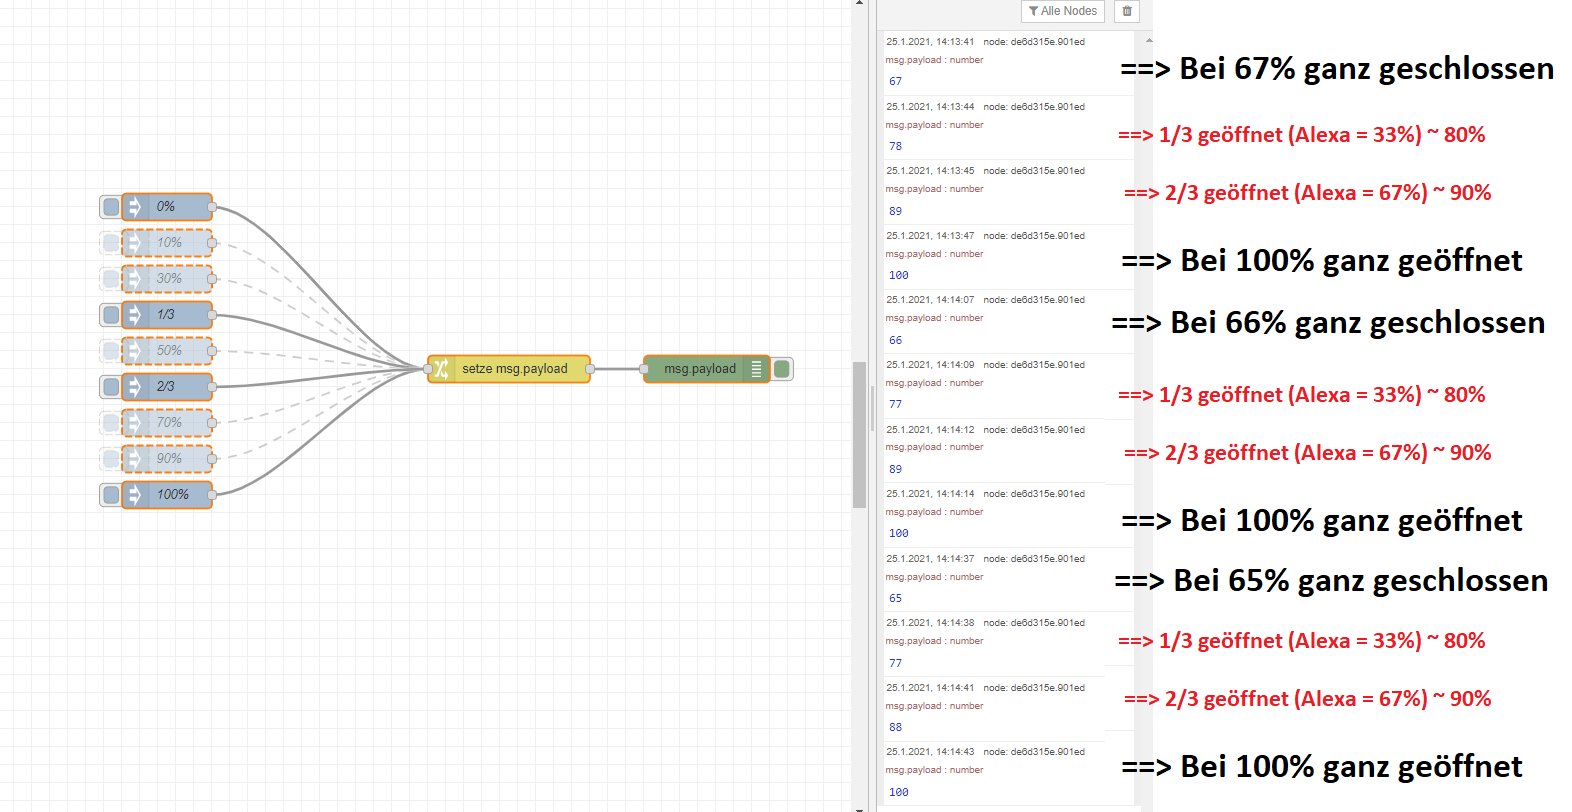
Task: Click debug value 100 logged at 14:14:43
Action: click(x=898, y=792)
